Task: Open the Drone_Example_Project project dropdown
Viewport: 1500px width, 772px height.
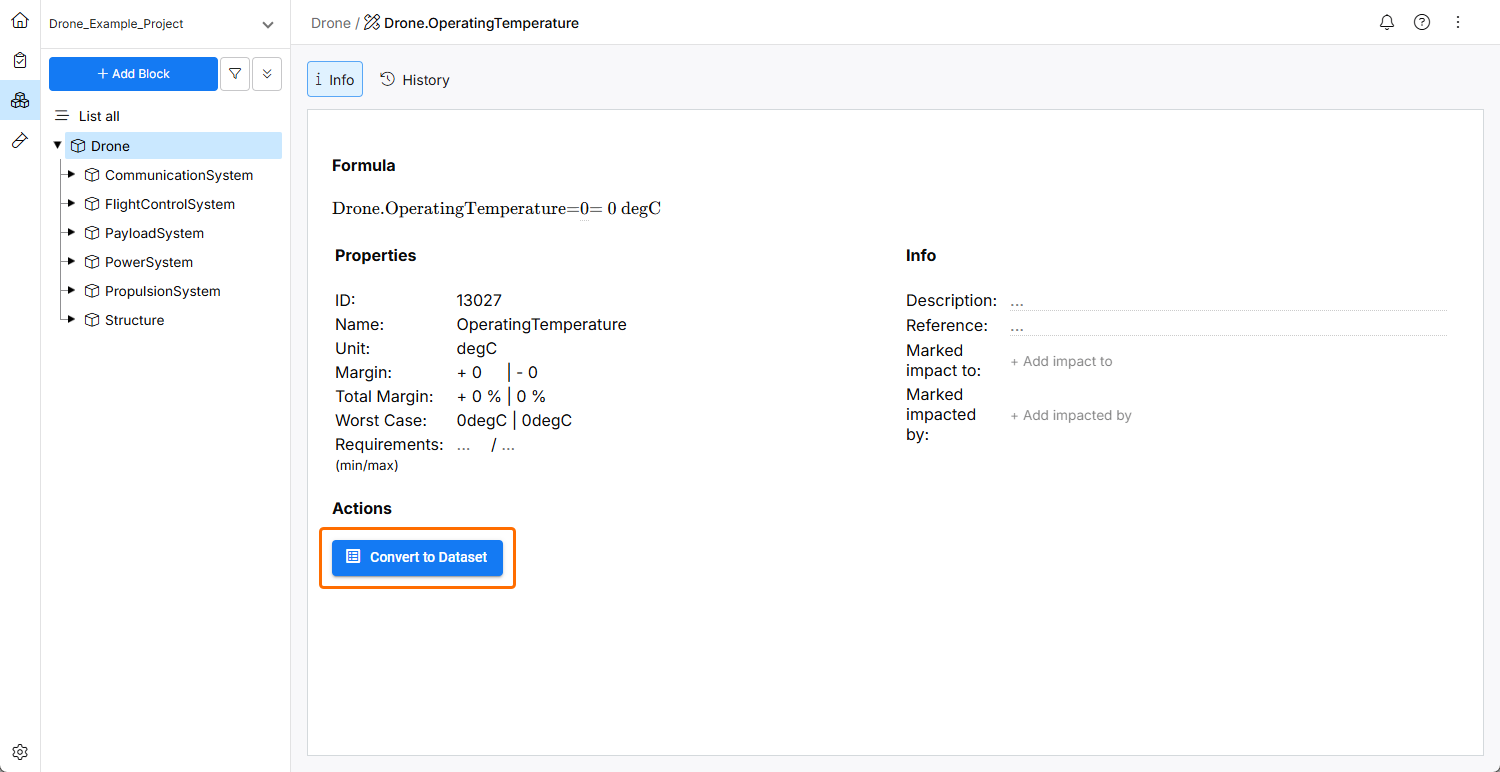Action: coord(267,24)
